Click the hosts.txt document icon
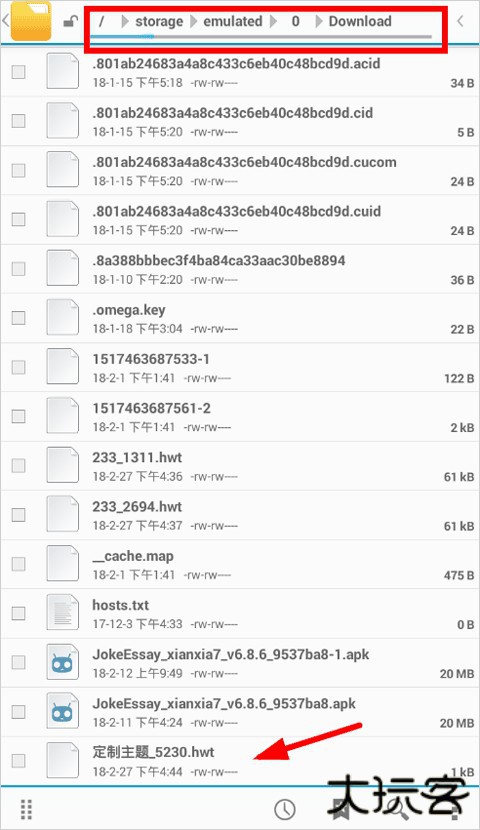Screen dimensions: 480x830 (x=62, y=613)
